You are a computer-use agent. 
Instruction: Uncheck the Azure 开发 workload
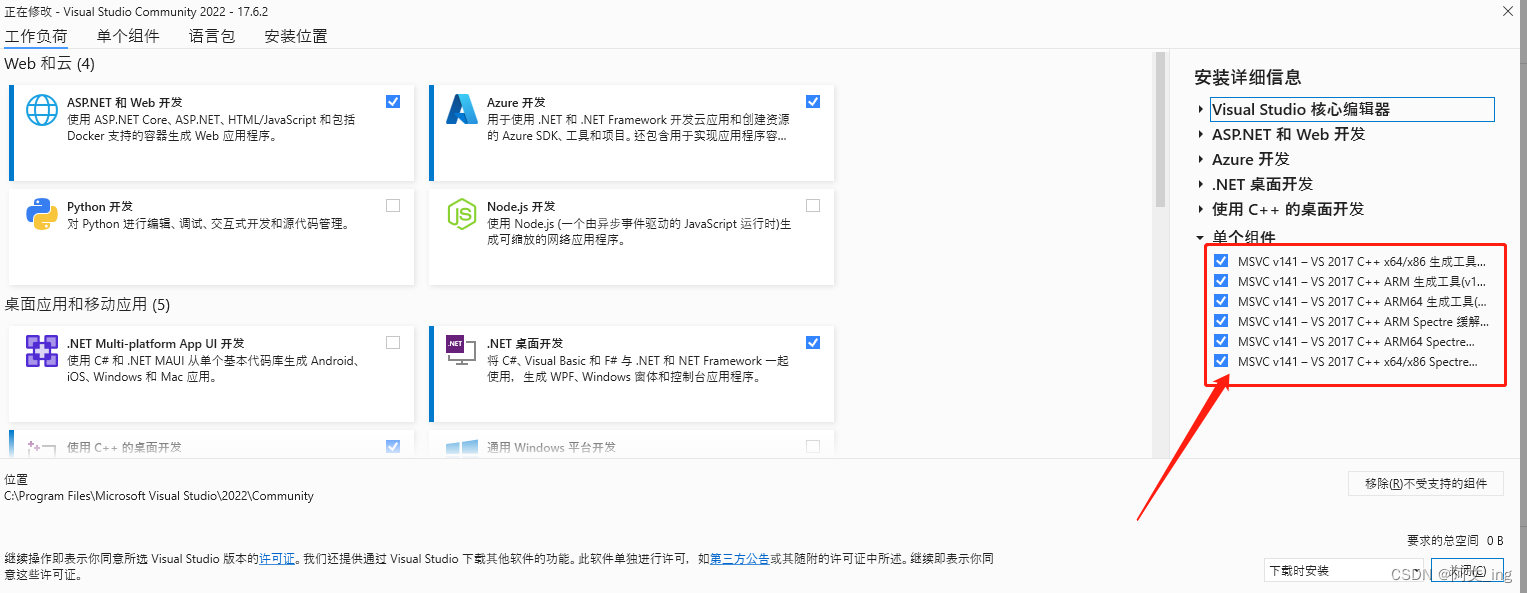pos(812,101)
